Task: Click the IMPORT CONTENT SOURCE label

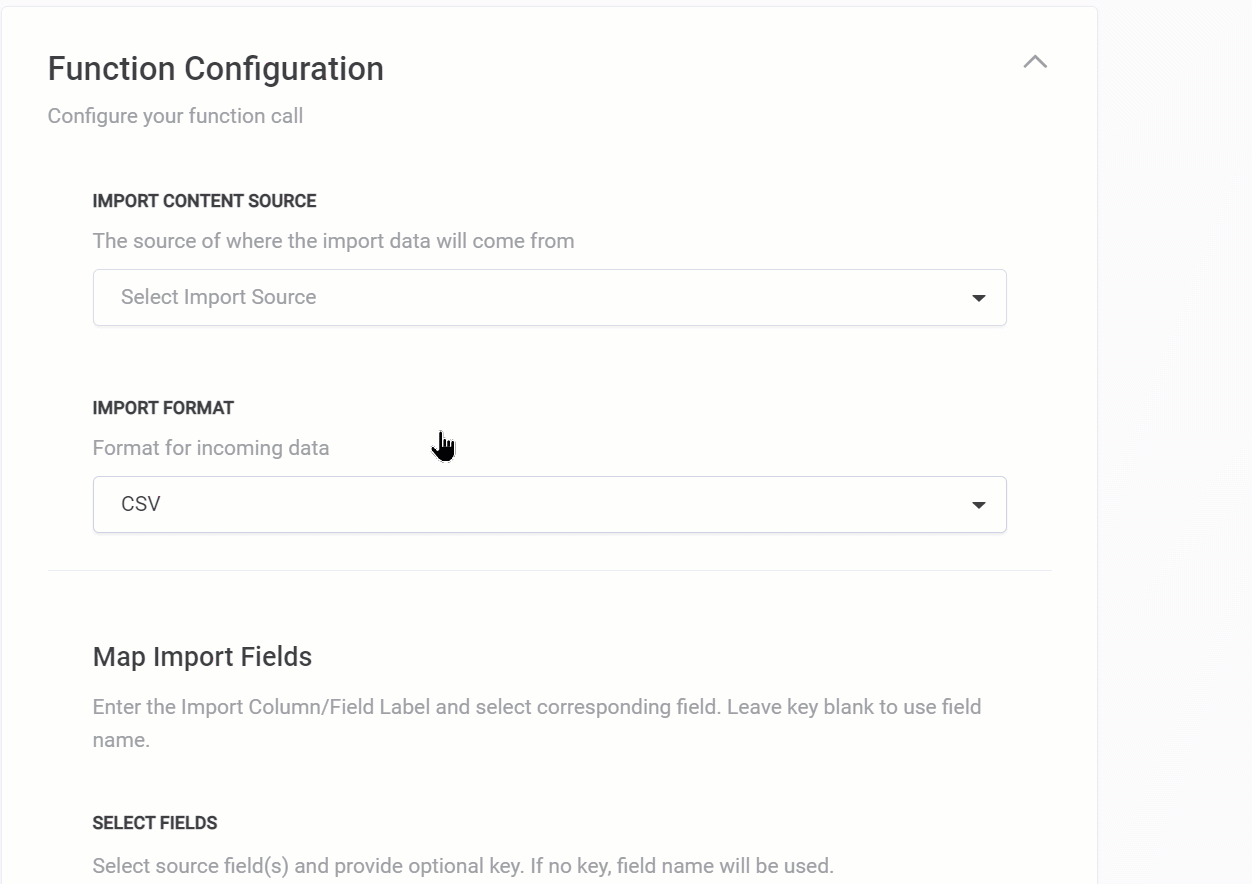Action: click(x=204, y=201)
